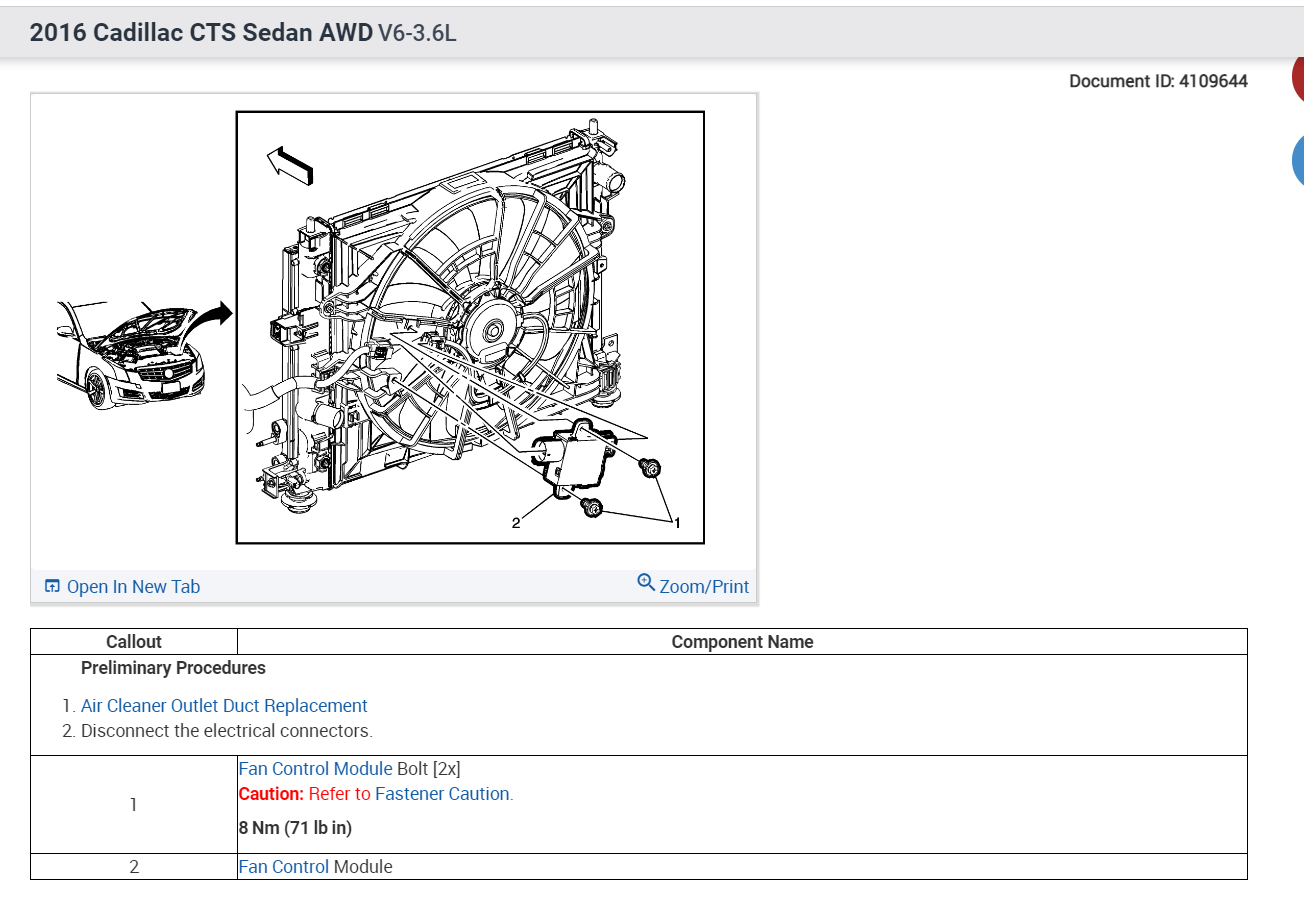
Task: Click the red circular button at top right
Action: (1299, 76)
